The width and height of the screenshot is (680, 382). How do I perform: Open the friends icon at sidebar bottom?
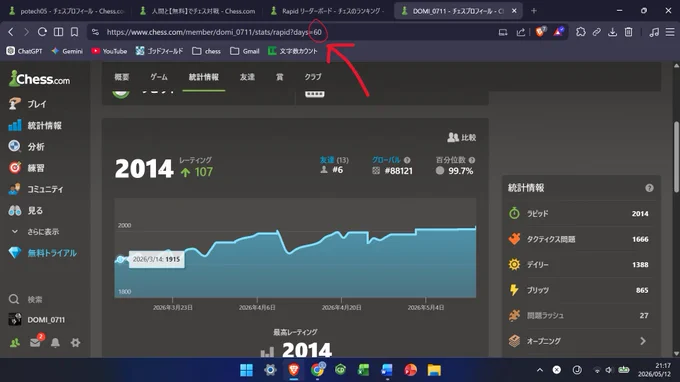(15, 343)
